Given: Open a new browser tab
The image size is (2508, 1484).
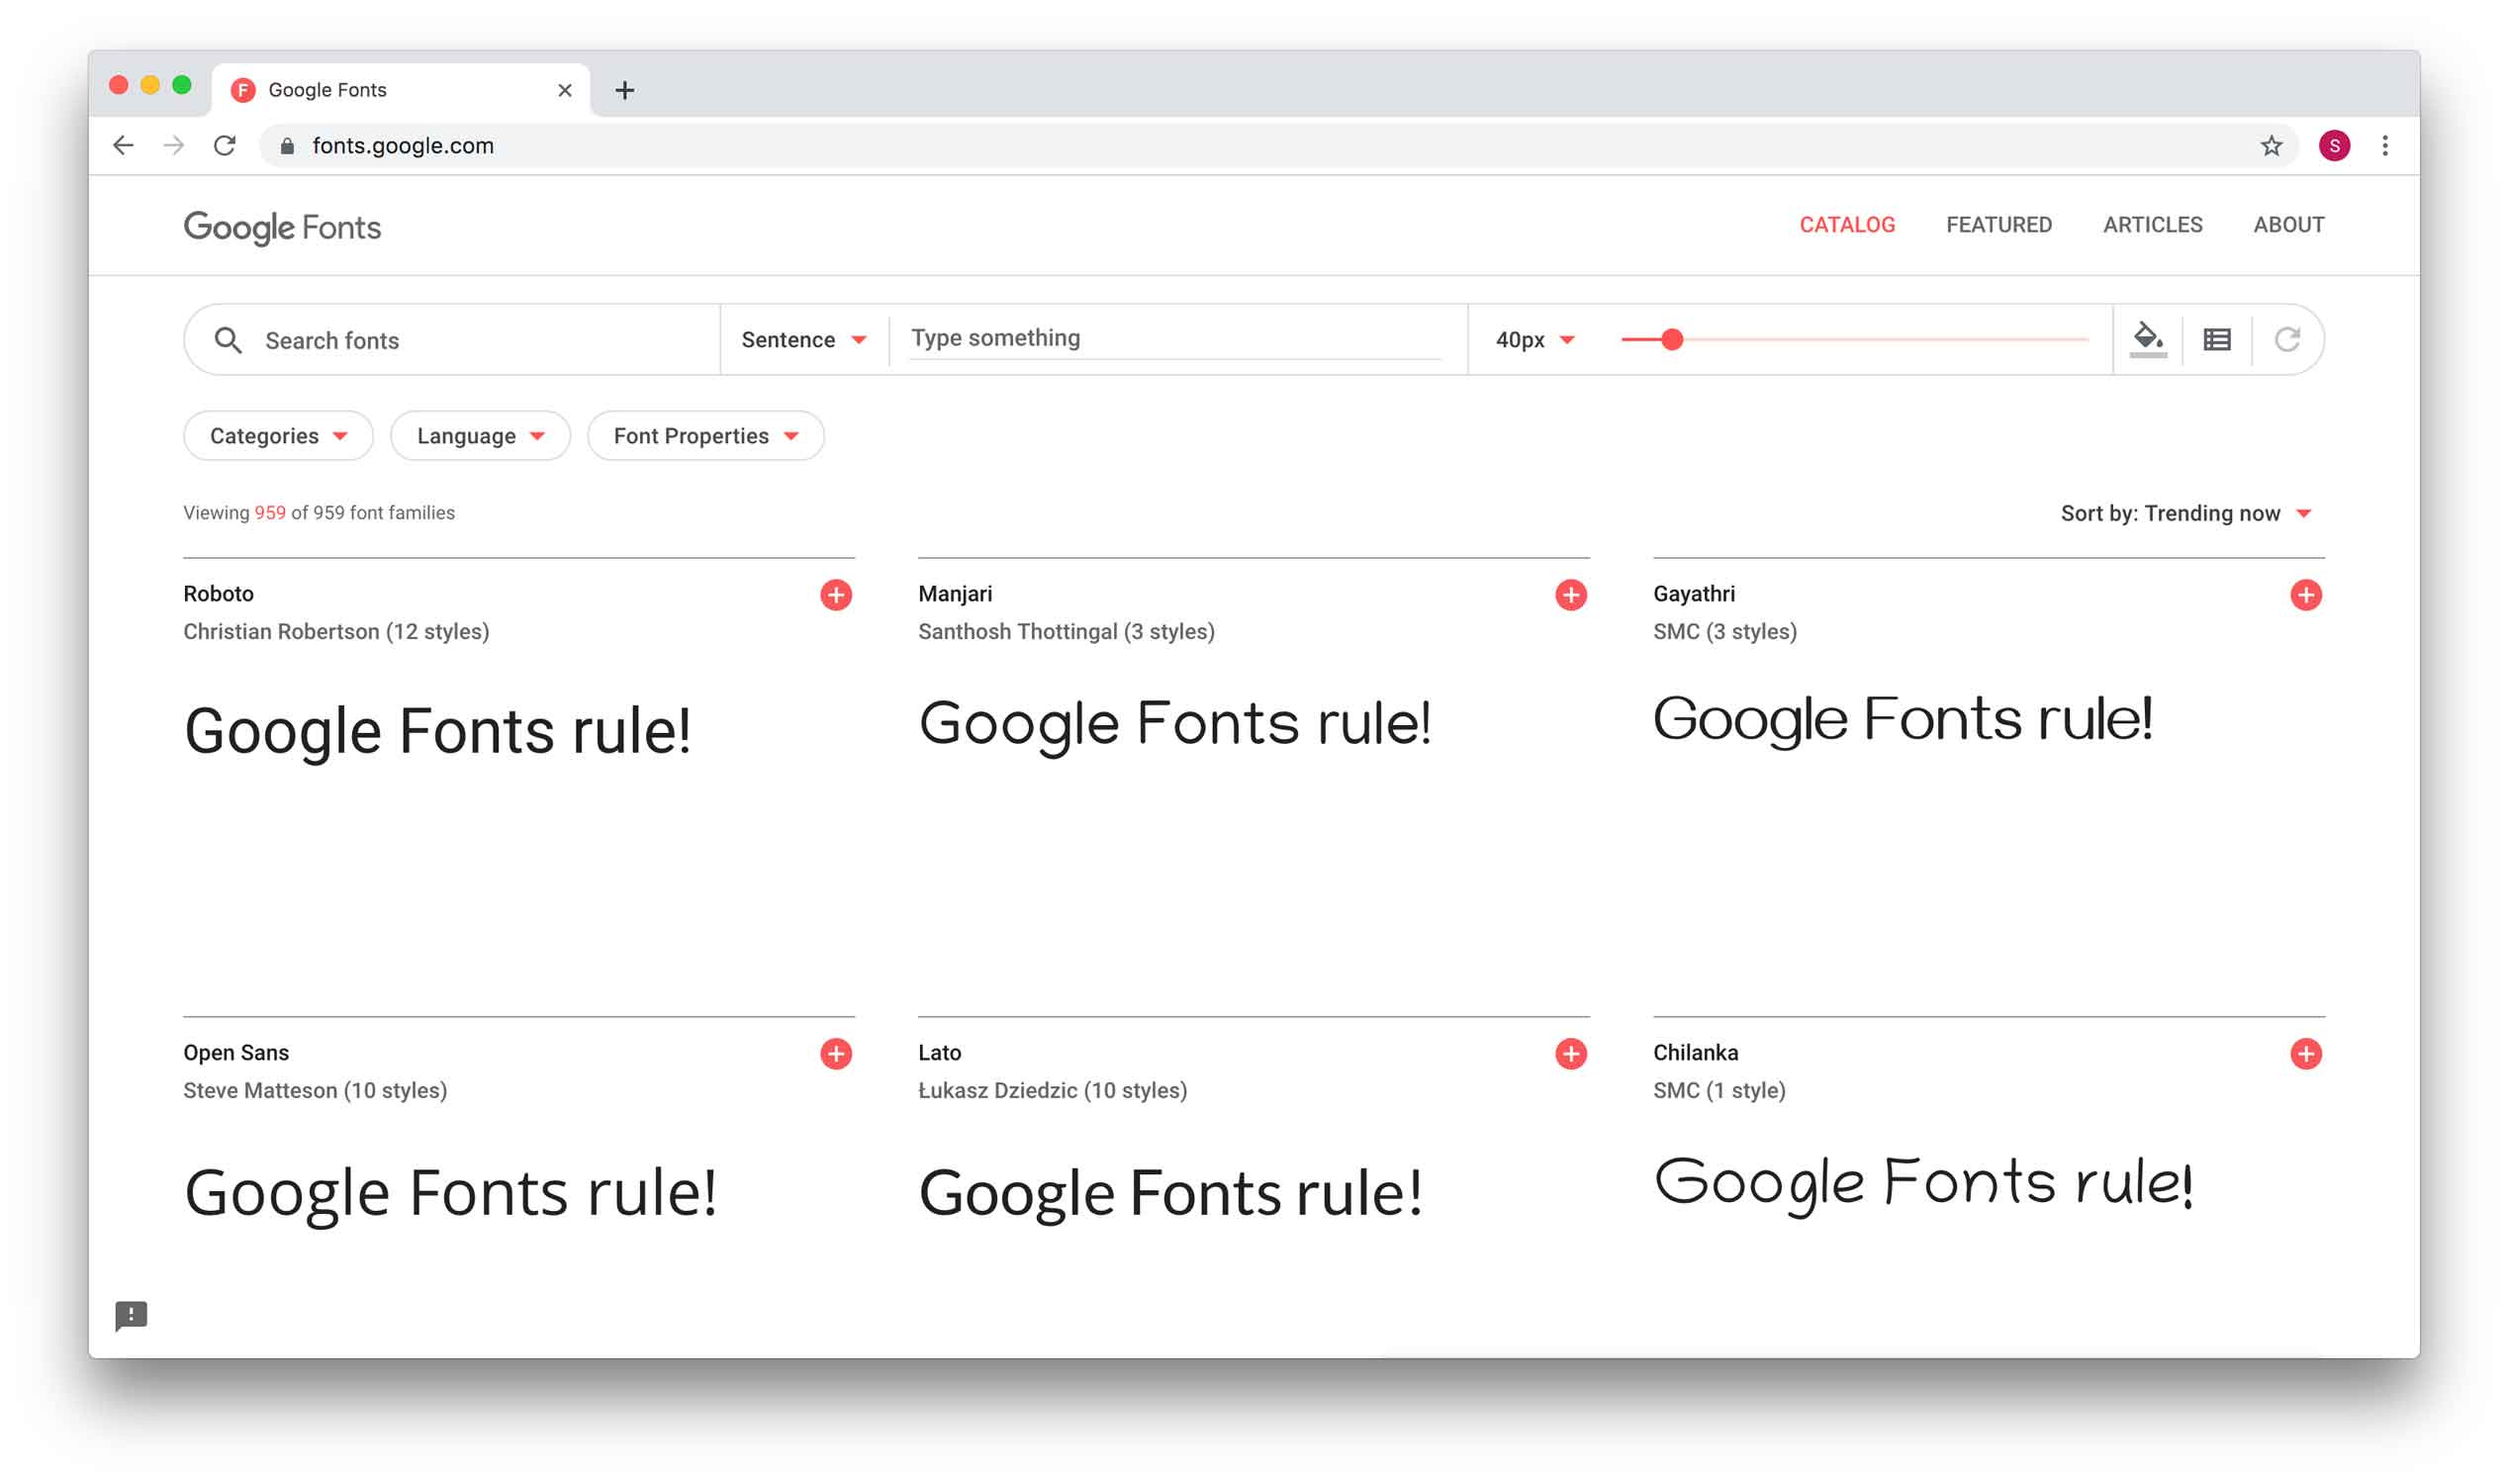Looking at the screenshot, I should (625, 90).
